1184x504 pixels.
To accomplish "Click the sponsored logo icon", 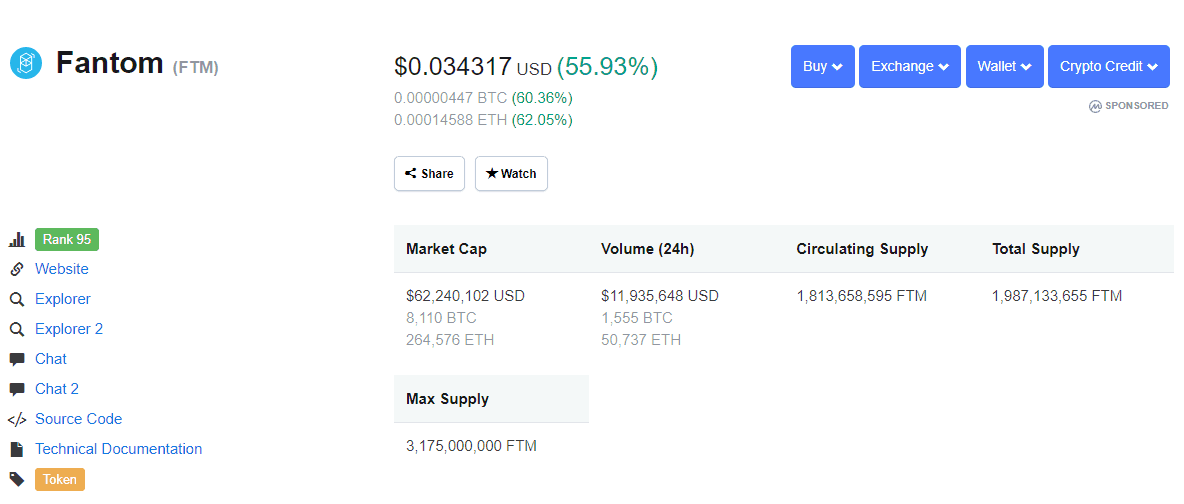I will point(1095,105).
